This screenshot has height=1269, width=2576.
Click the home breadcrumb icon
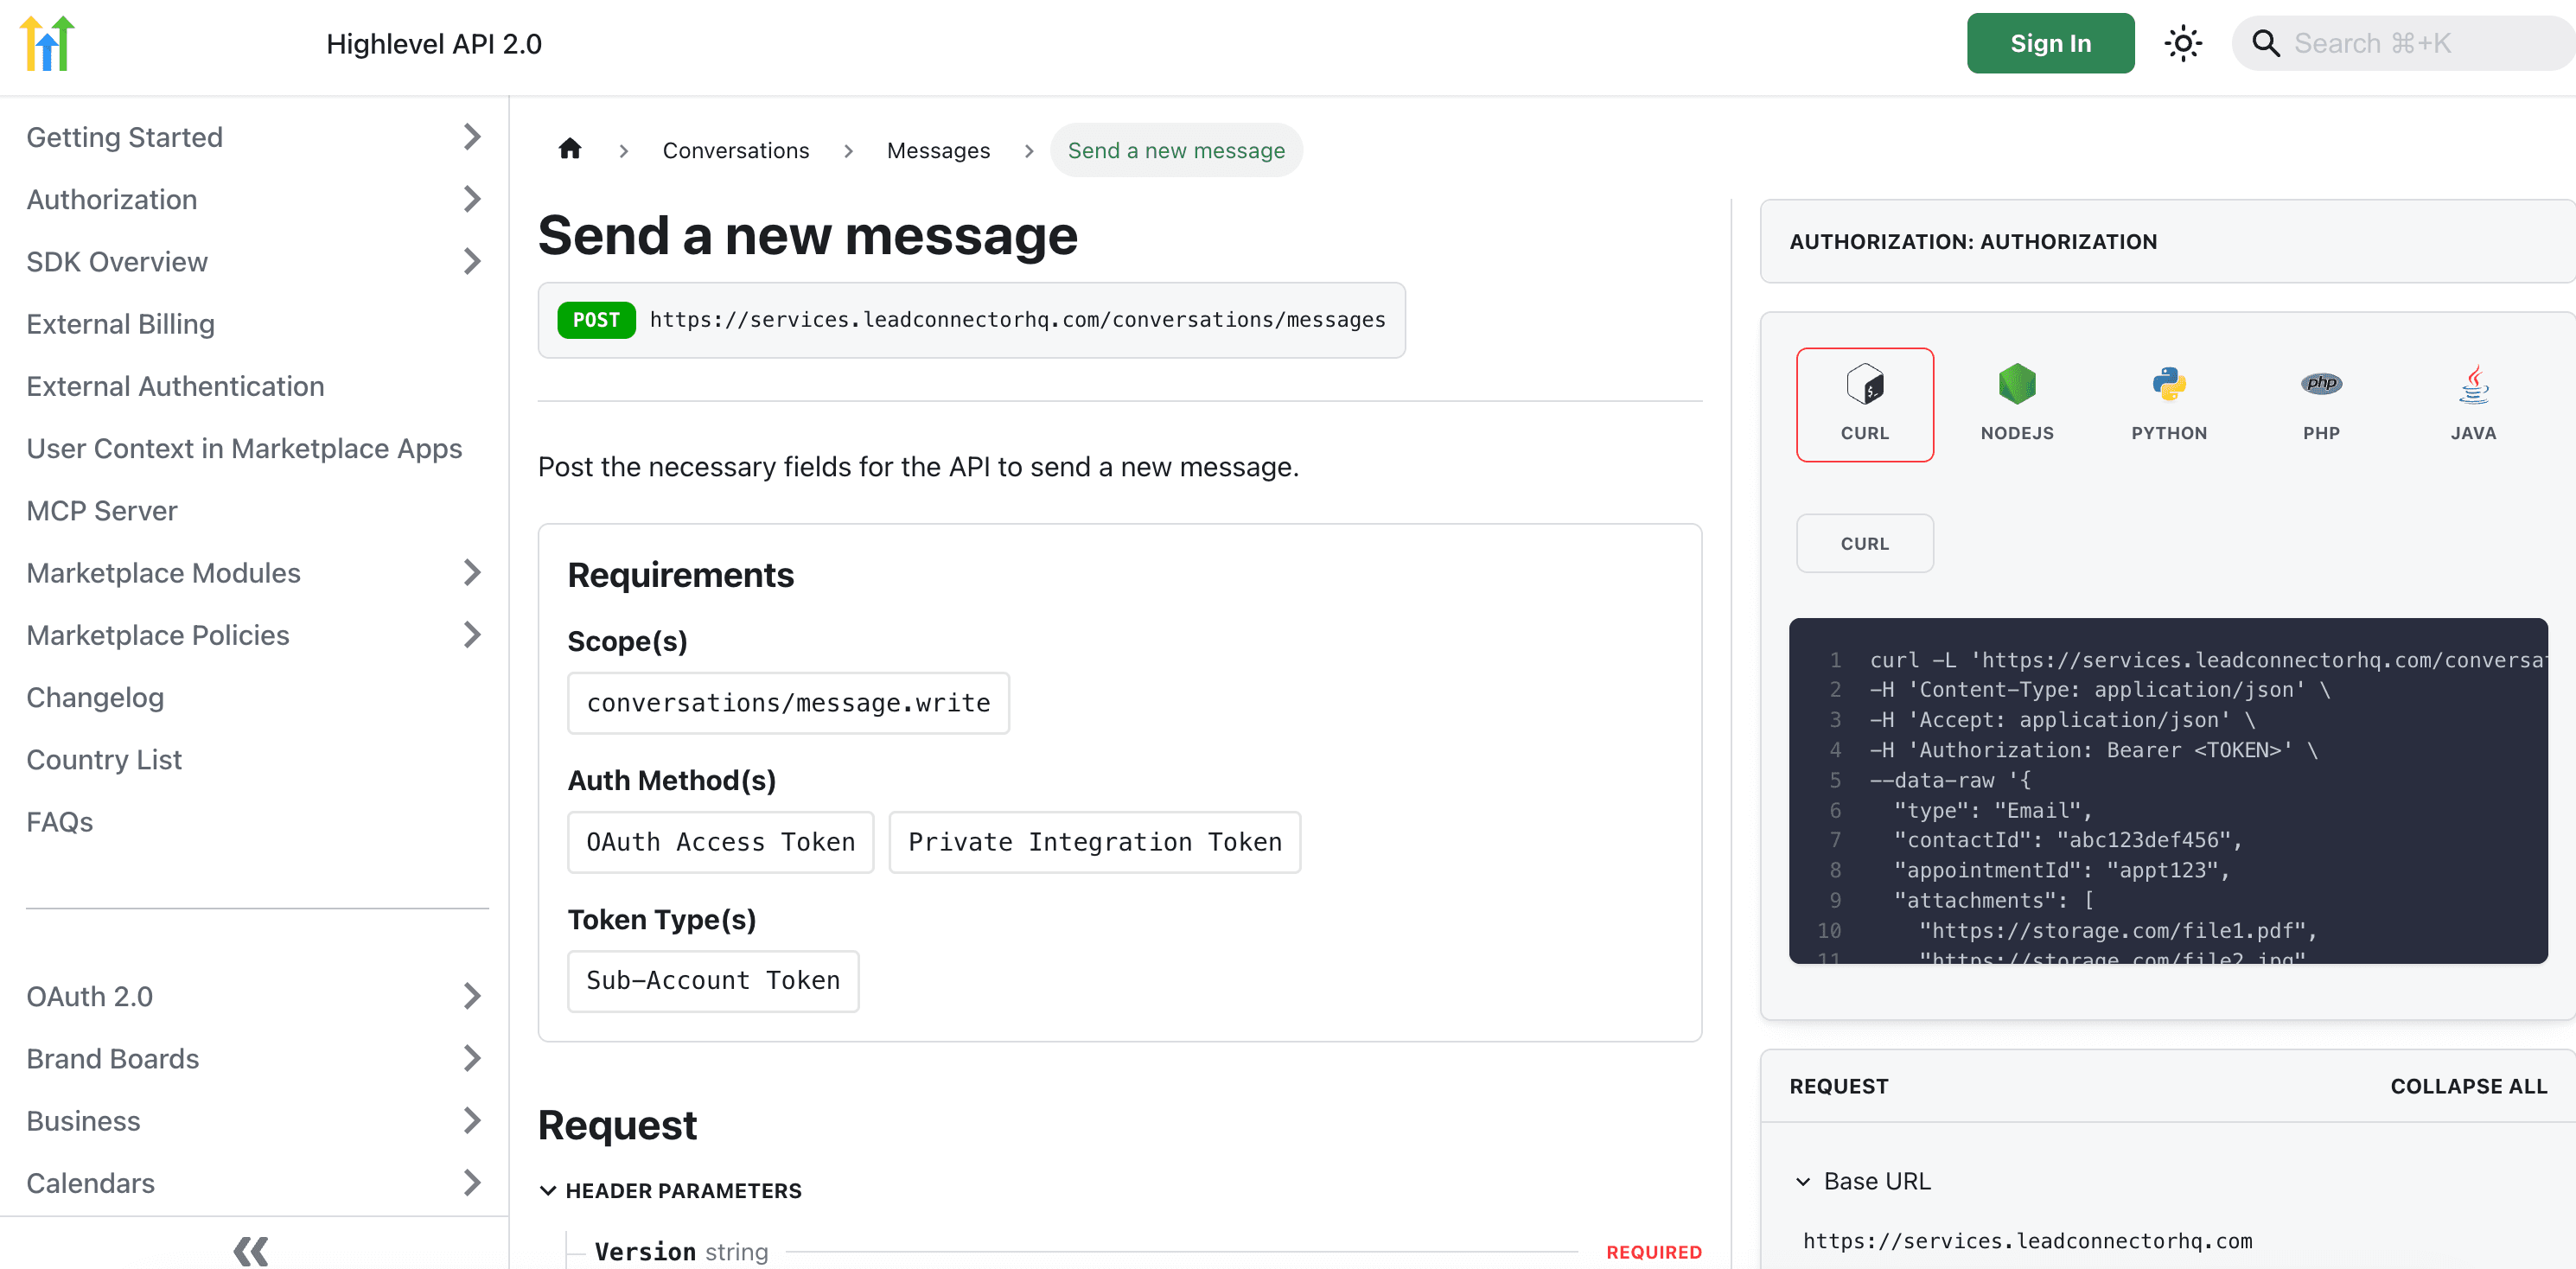click(570, 149)
